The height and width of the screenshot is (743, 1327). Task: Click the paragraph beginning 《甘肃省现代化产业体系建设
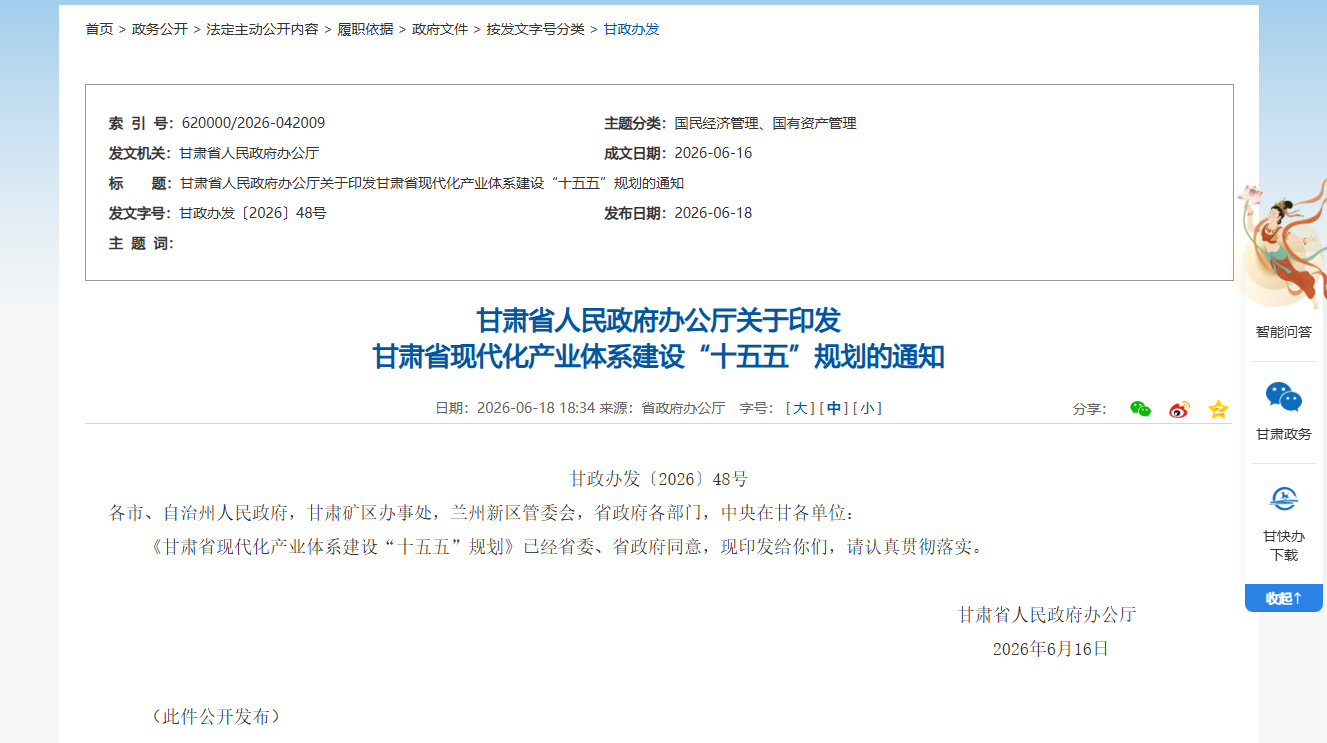point(567,547)
